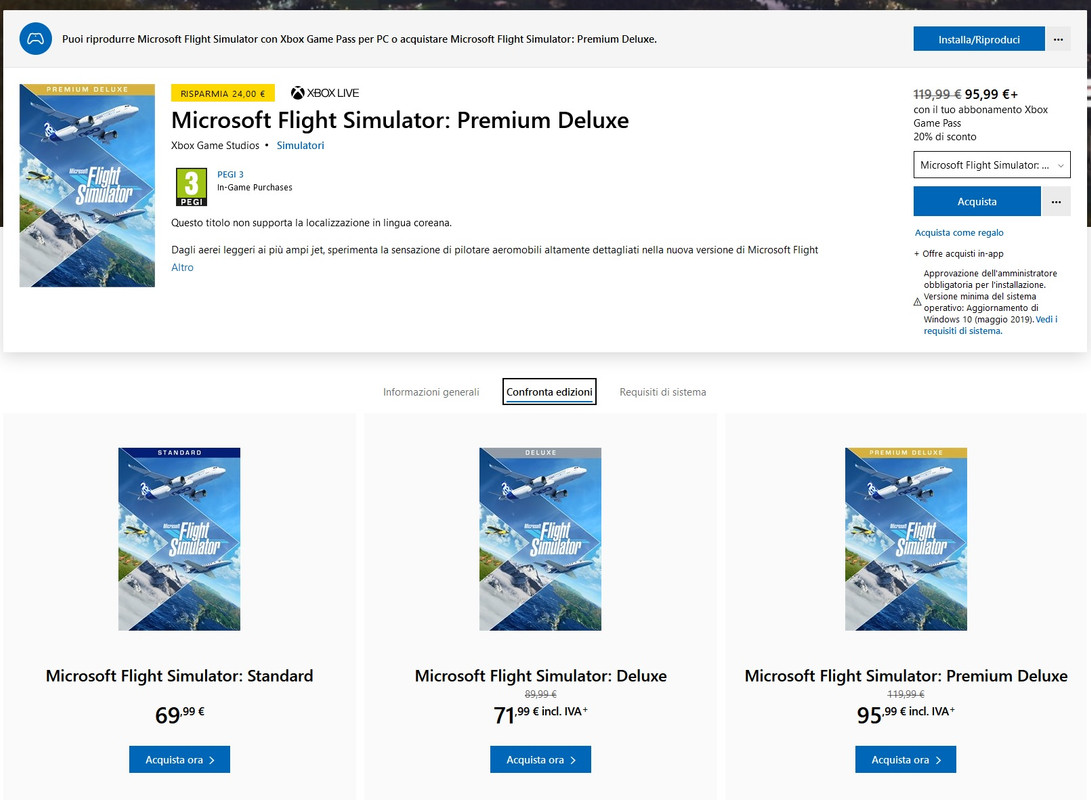This screenshot has height=800, width=1091.
Task: Click the Acquista button
Action: 977,202
